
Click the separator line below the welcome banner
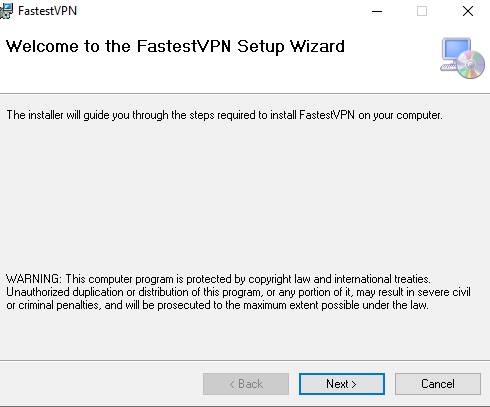point(245,94)
